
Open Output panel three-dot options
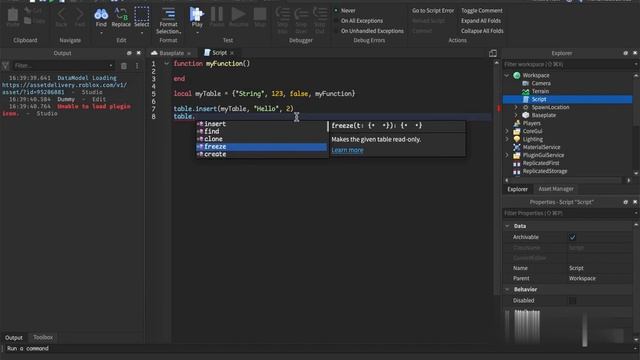tap(137, 66)
